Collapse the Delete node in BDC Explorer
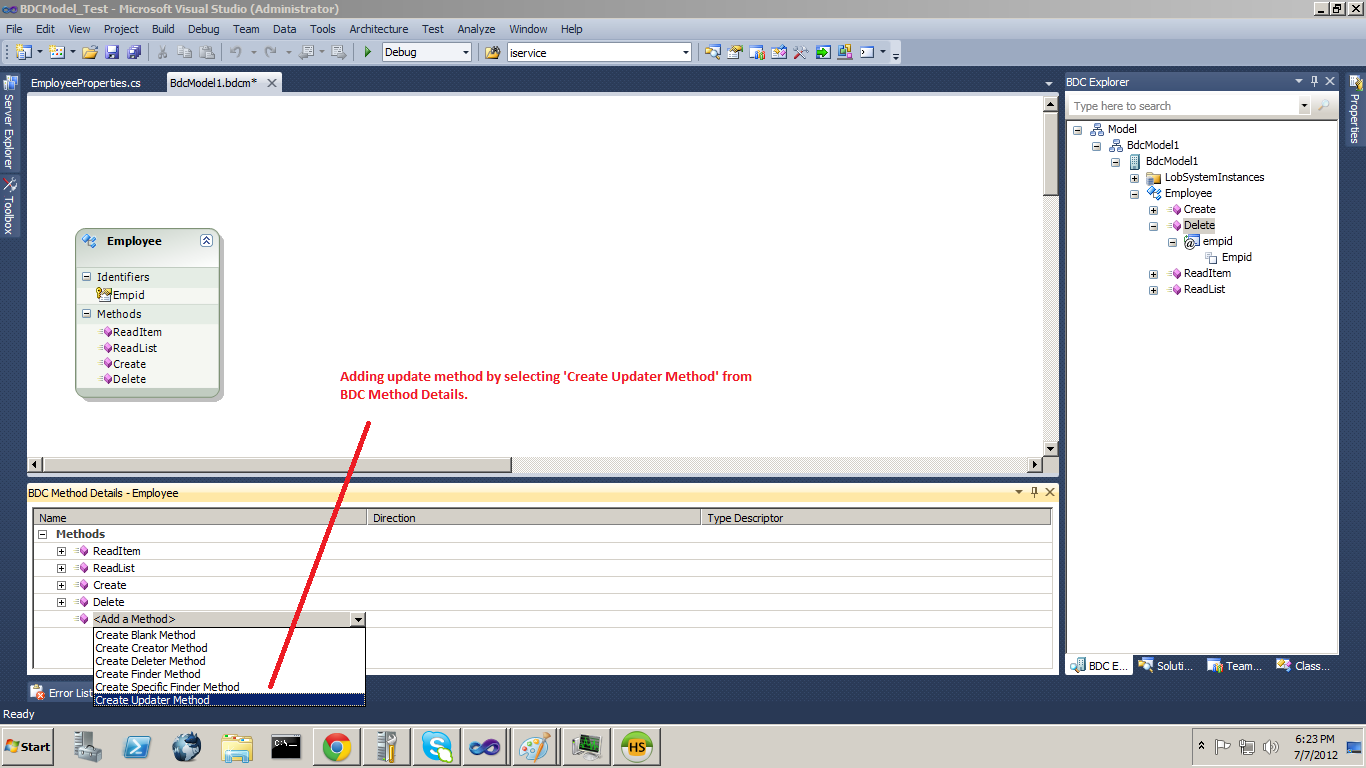The image size is (1366, 768). coord(1153,226)
